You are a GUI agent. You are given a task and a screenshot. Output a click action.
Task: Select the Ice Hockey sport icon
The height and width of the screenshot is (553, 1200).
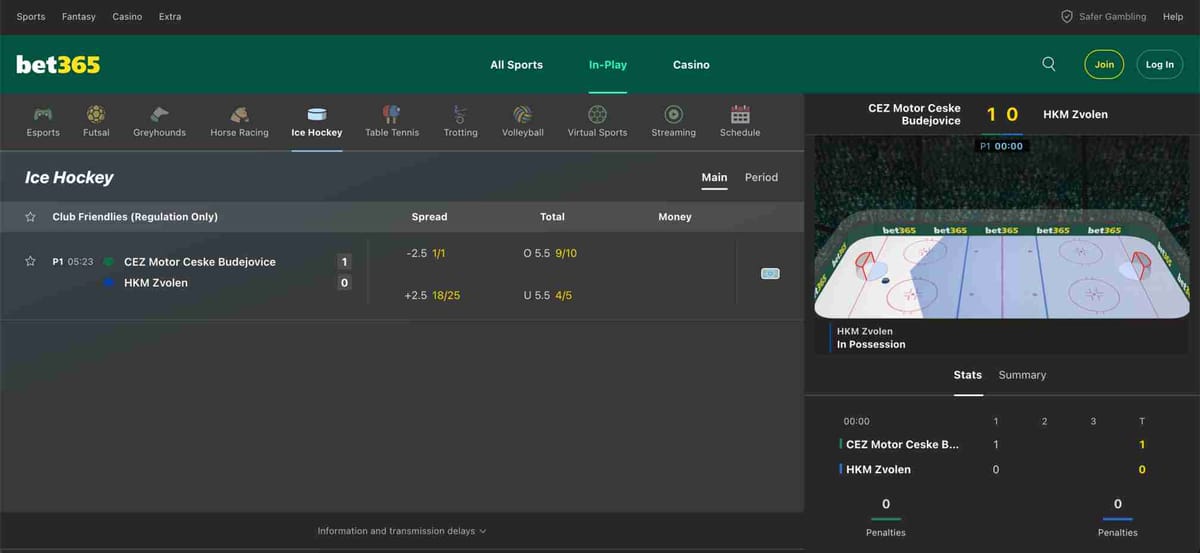[x=317, y=114]
